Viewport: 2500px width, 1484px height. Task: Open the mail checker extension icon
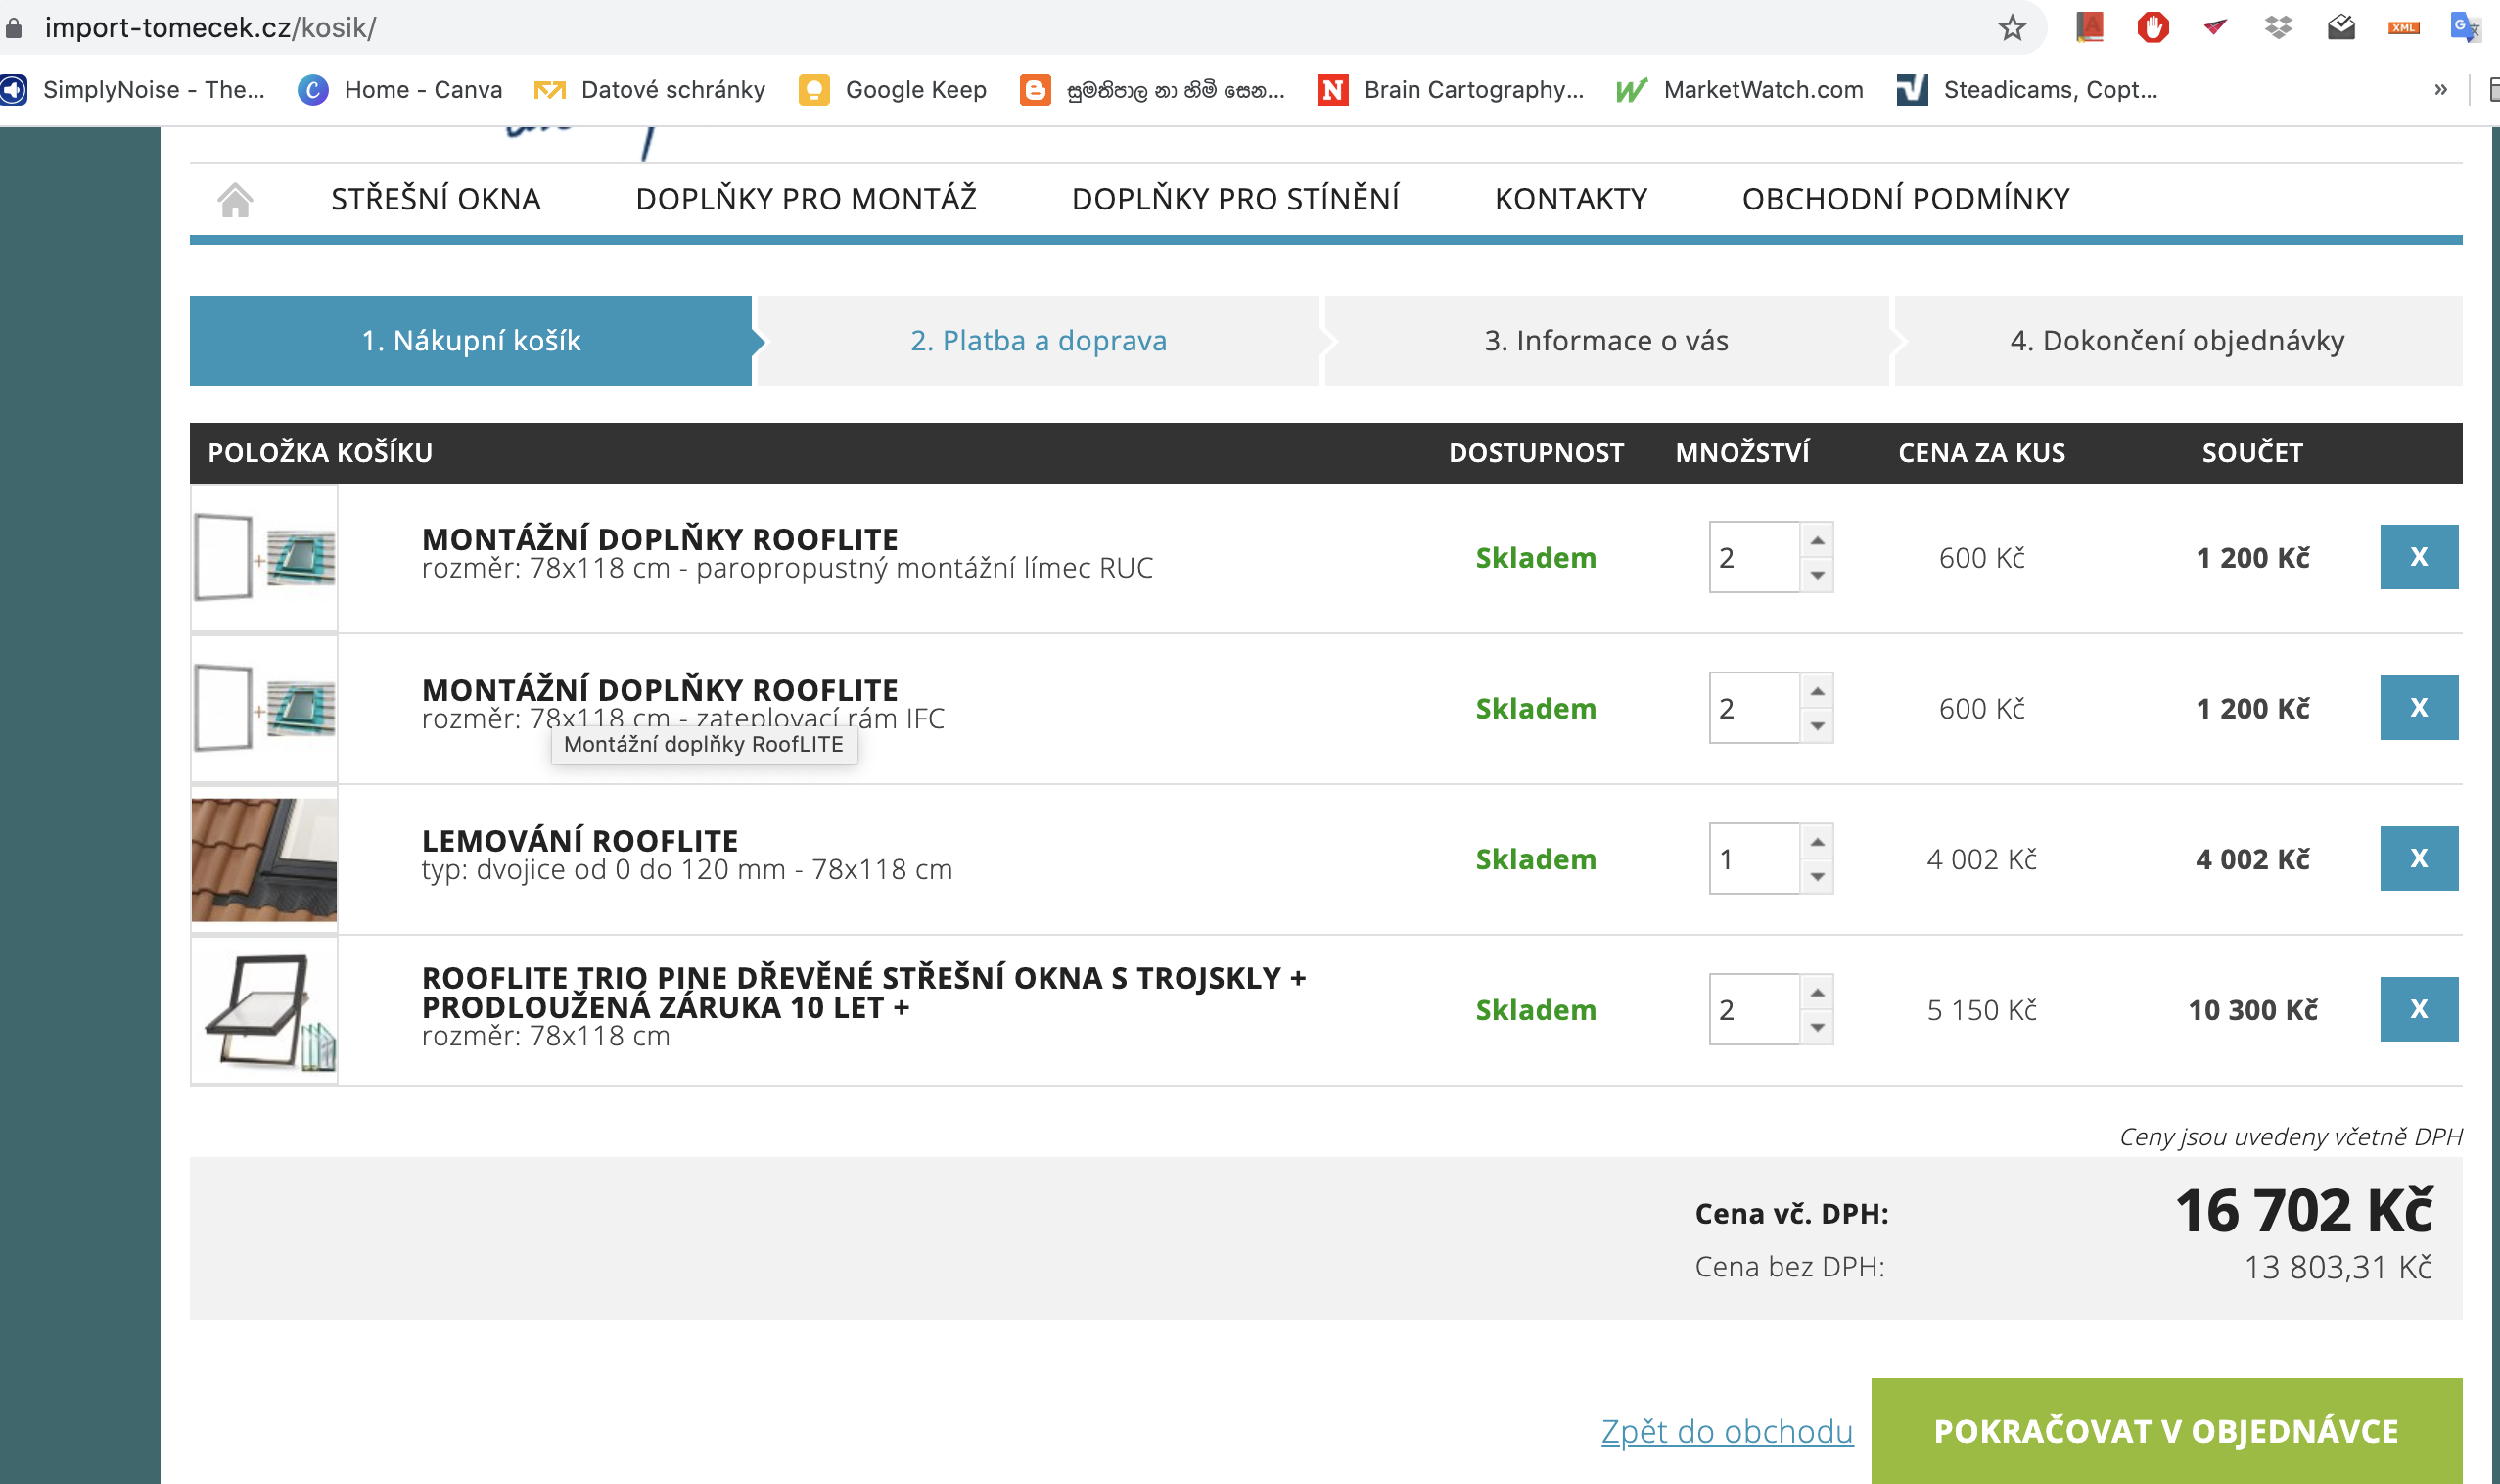pos(2341,27)
